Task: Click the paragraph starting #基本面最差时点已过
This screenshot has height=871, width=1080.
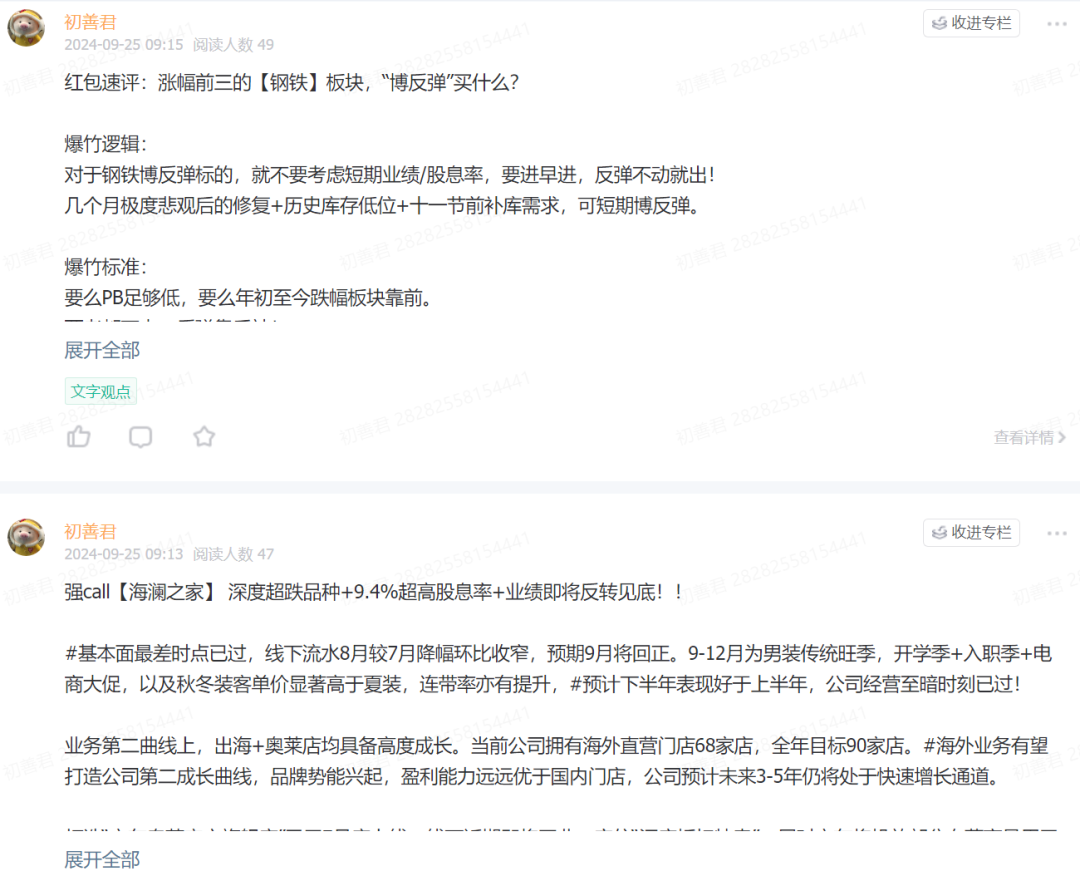Action: point(558,669)
